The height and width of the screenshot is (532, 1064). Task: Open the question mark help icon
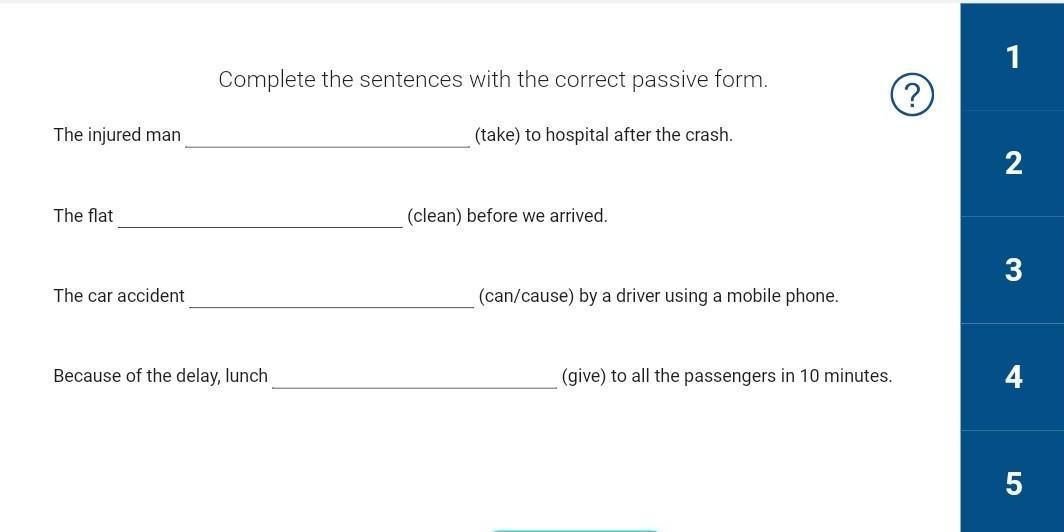913,96
